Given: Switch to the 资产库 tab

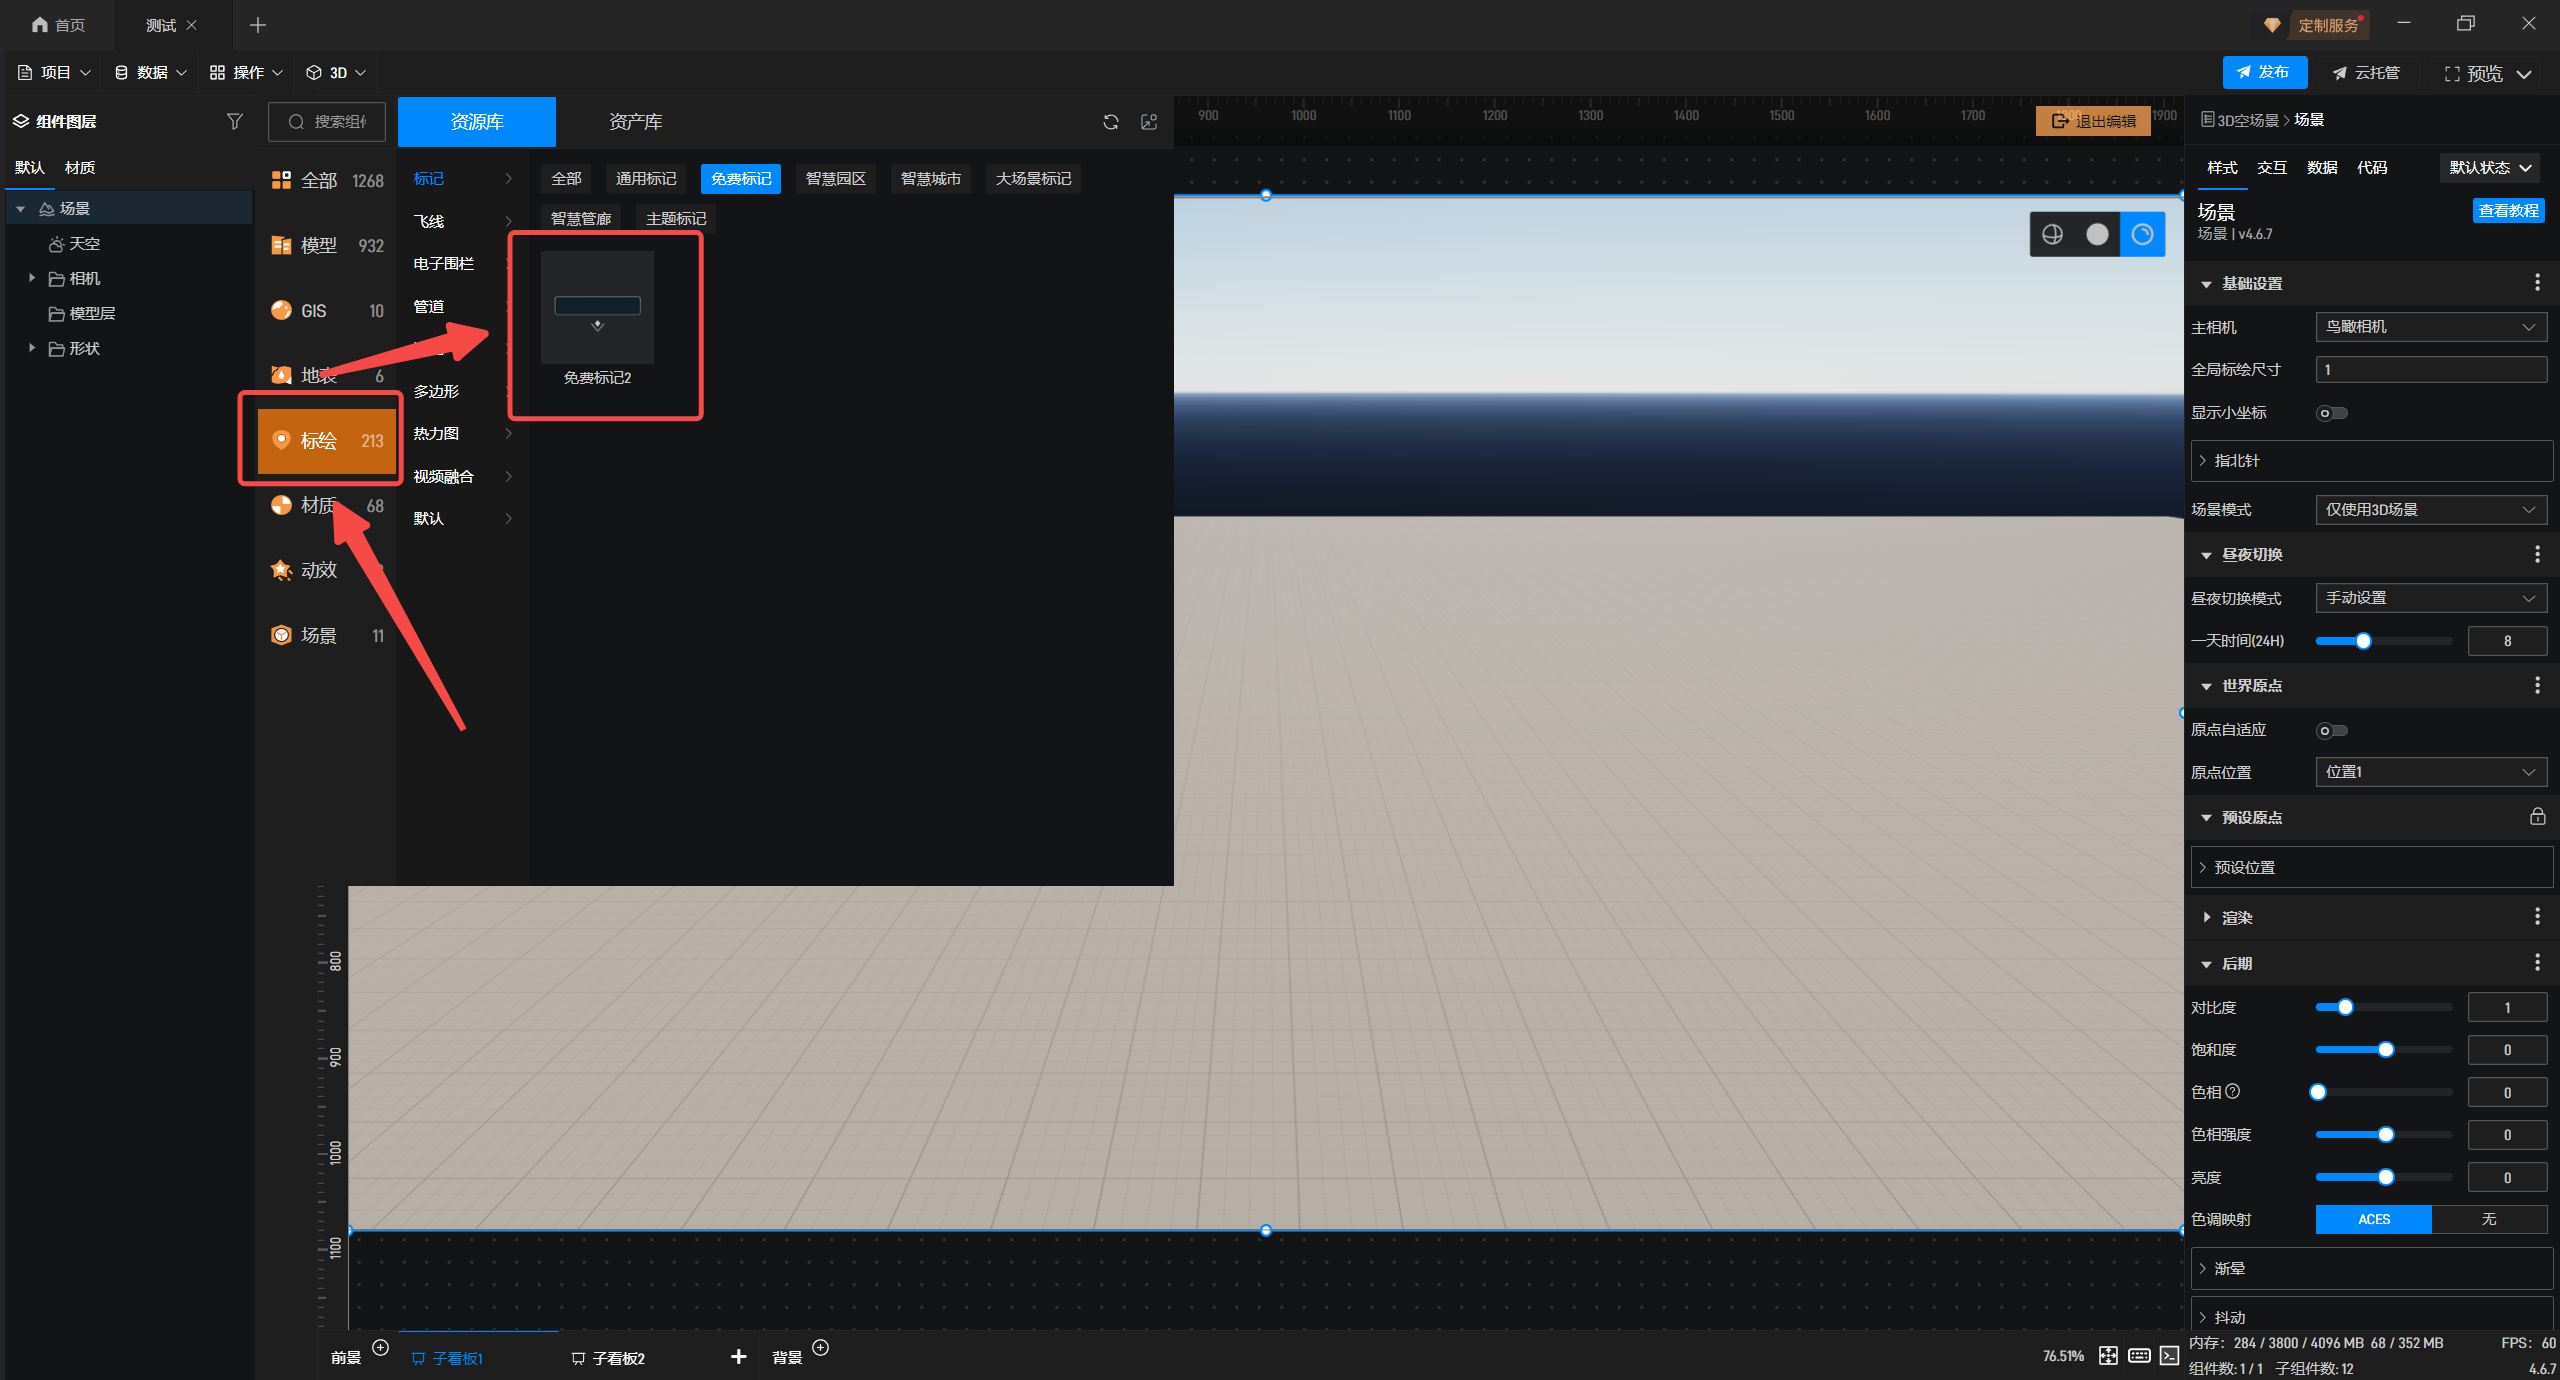Looking at the screenshot, I should click(635, 122).
